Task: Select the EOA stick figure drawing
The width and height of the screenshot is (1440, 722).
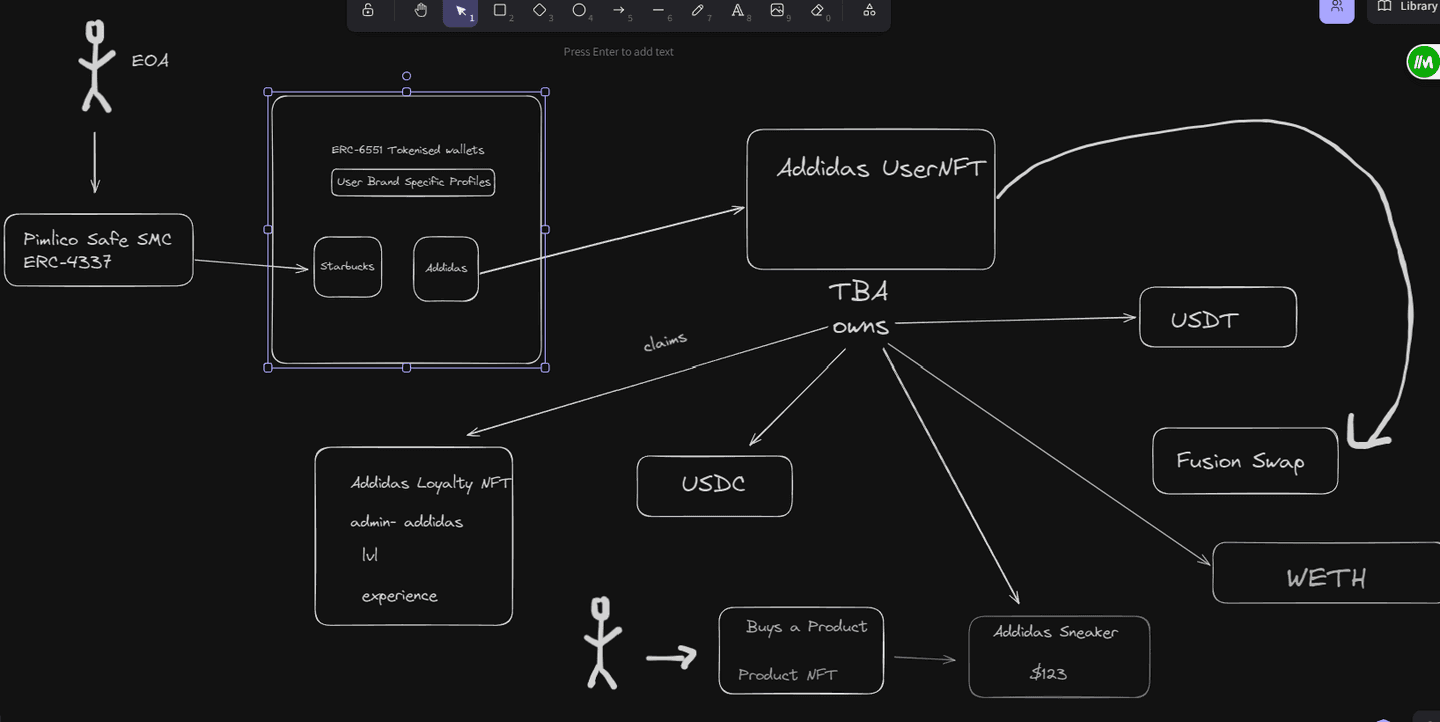Action: [x=96, y=67]
